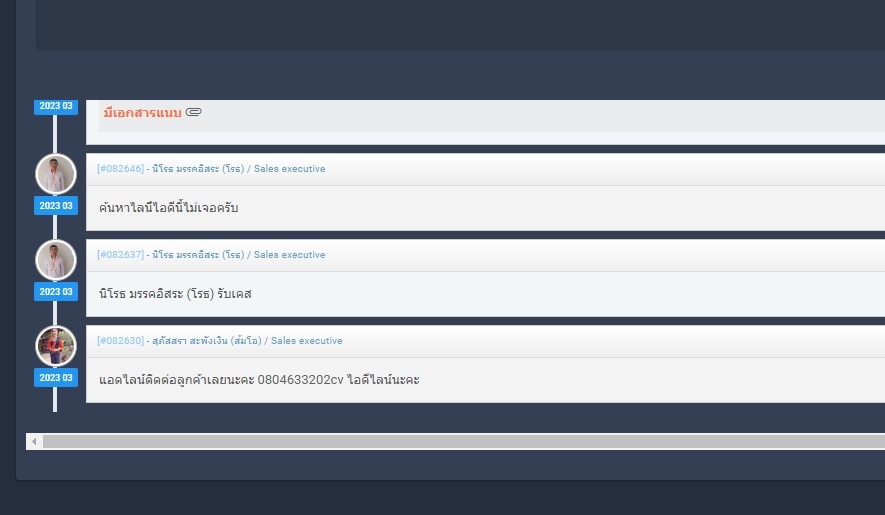This screenshot has height=515, width=885.
Task: Click 2023 03 badge beside รับเคส message
Action: pyautogui.click(x=56, y=291)
